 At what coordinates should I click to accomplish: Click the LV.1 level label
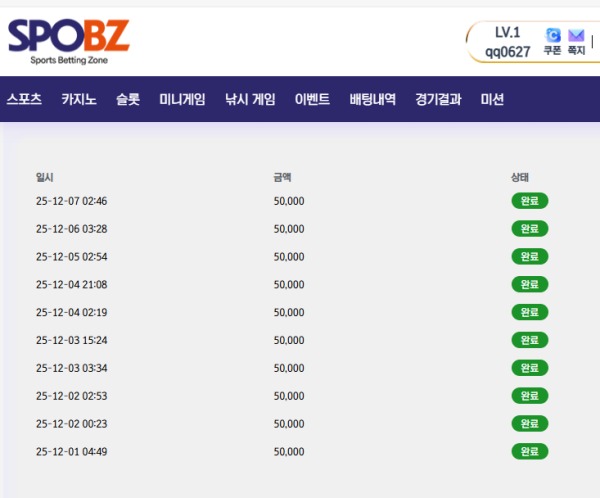tap(508, 32)
